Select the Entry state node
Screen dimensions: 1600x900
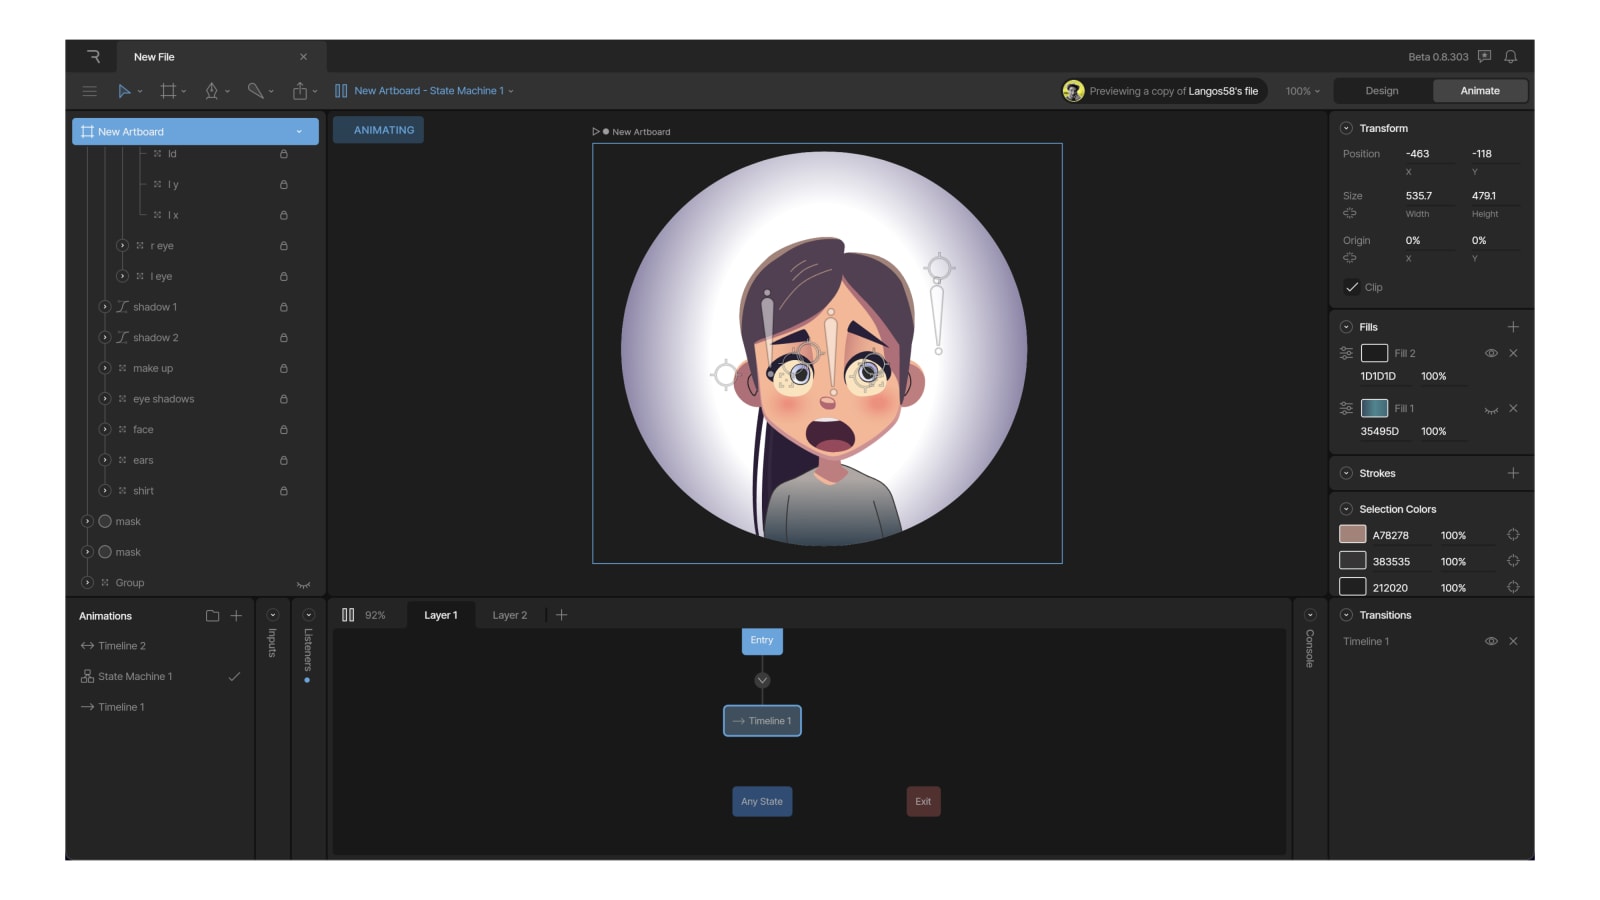click(762, 641)
